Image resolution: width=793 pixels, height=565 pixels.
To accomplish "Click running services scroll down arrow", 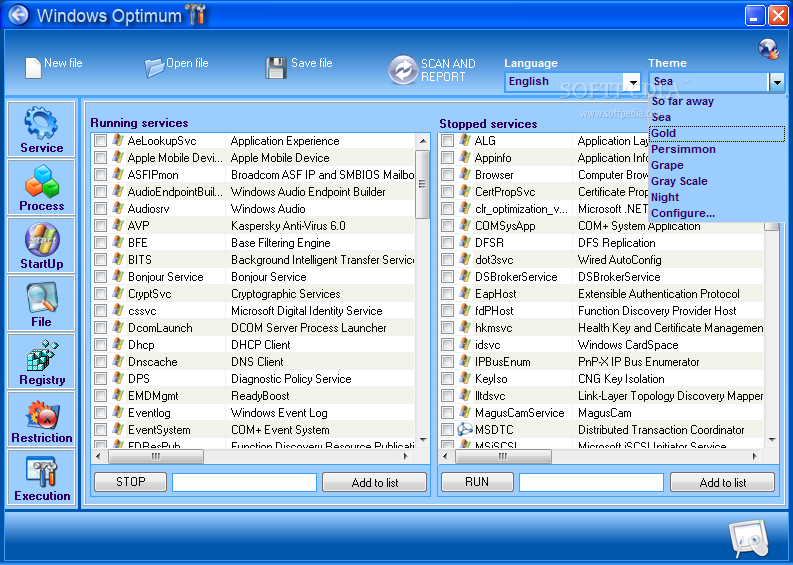I will pyautogui.click(x=423, y=440).
